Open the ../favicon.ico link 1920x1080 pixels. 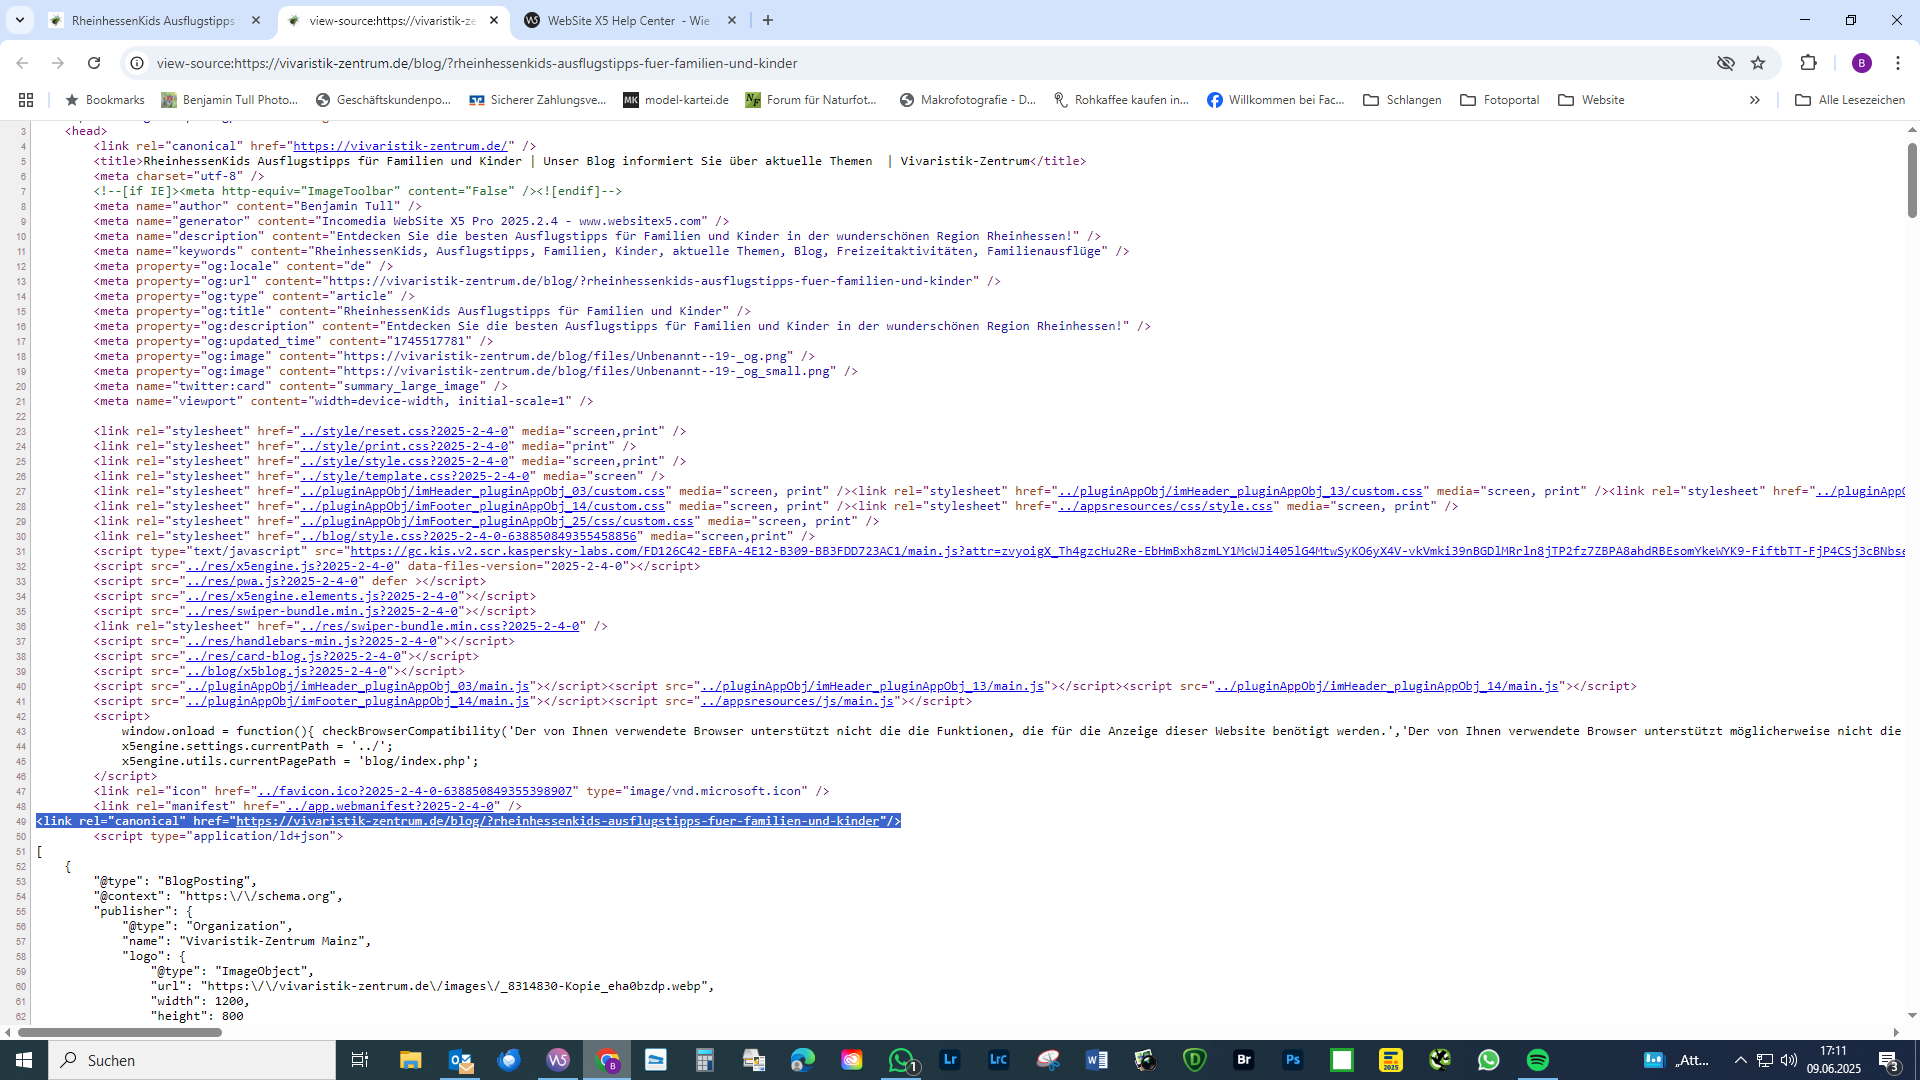click(x=415, y=791)
